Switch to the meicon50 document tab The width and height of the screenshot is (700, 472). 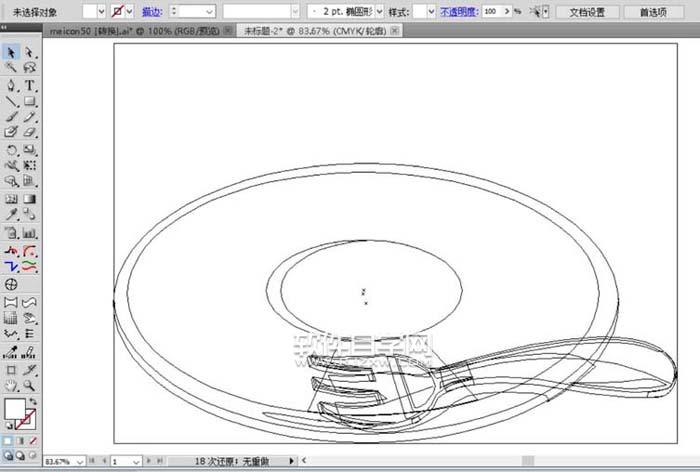click(135, 31)
